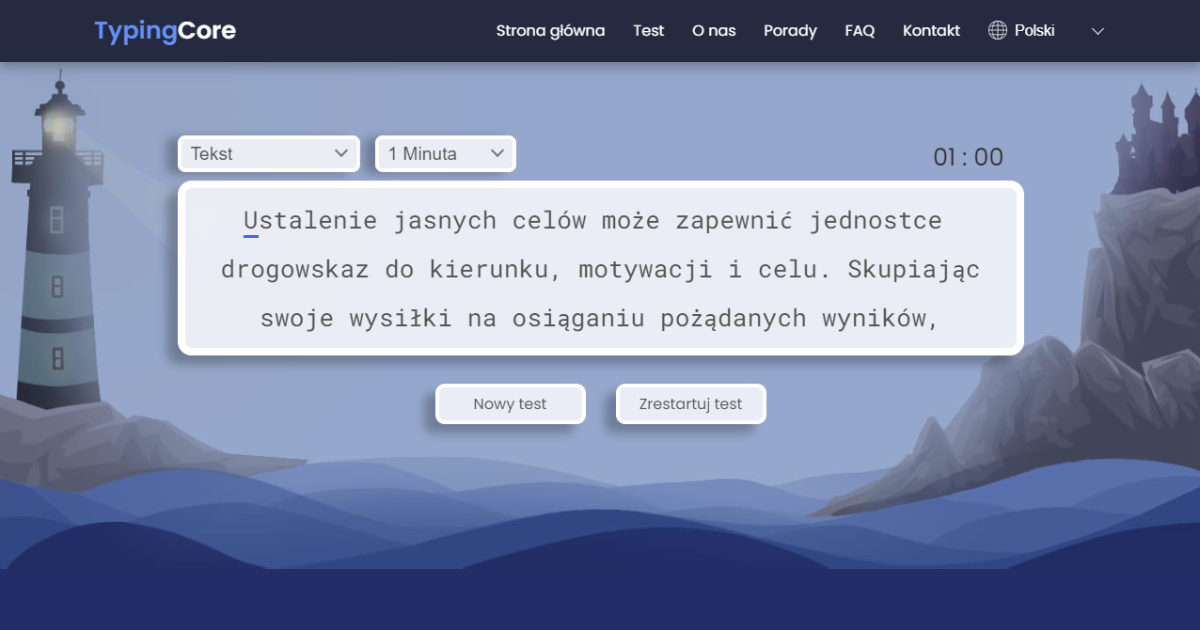Open the Kontakt page
This screenshot has width=1200, height=630.
pyautogui.click(x=930, y=31)
